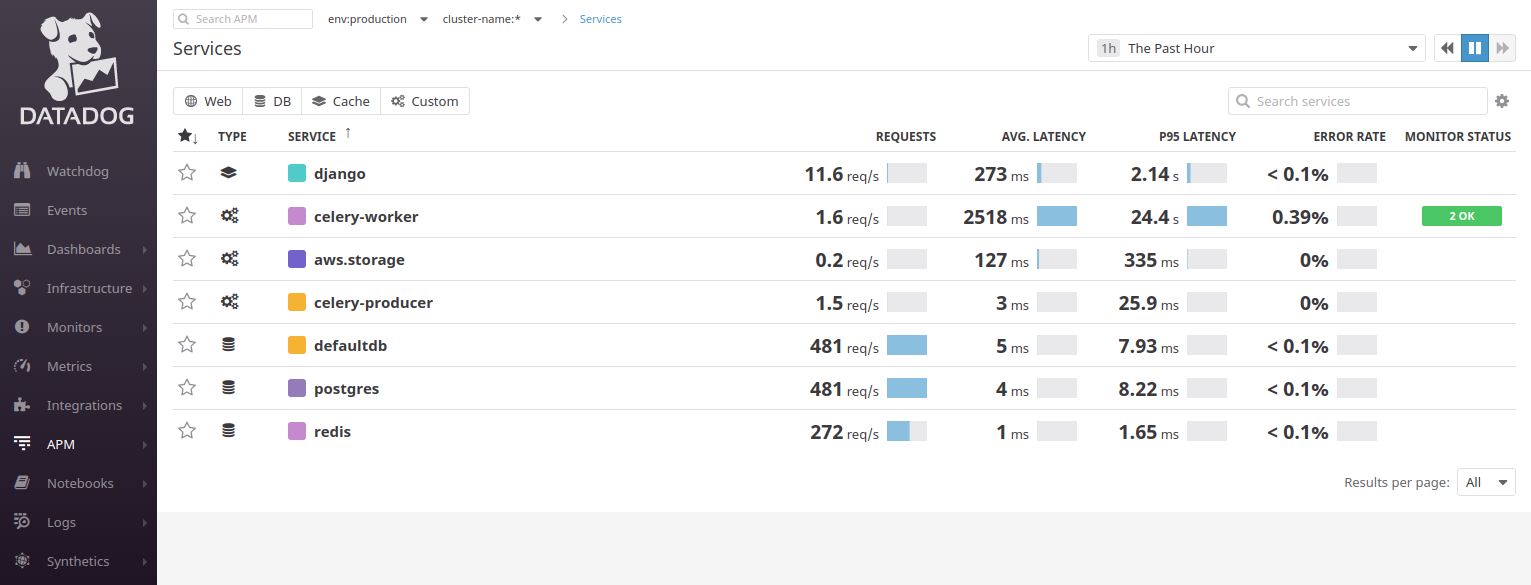The height and width of the screenshot is (585, 1531).
Task: Click the celery-worker custom type icon
Action: 229,216
